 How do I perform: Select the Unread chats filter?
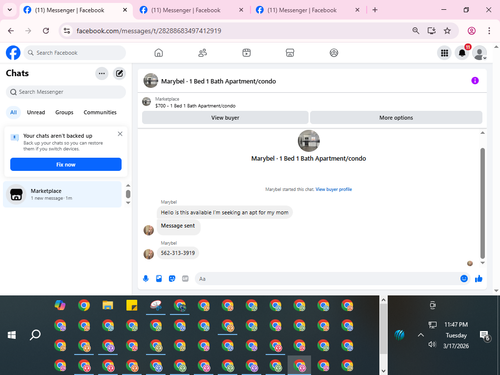point(36,112)
